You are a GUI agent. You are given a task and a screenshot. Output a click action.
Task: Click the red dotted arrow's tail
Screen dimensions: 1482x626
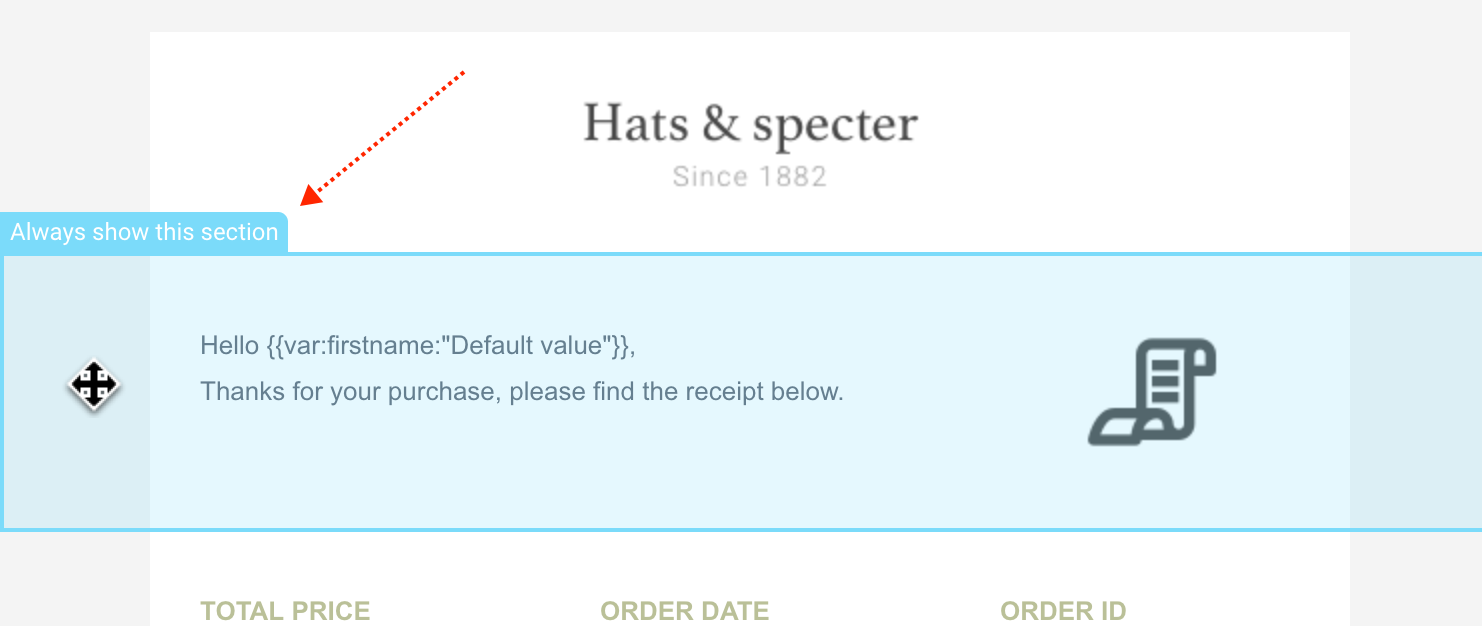pos(462,73)
